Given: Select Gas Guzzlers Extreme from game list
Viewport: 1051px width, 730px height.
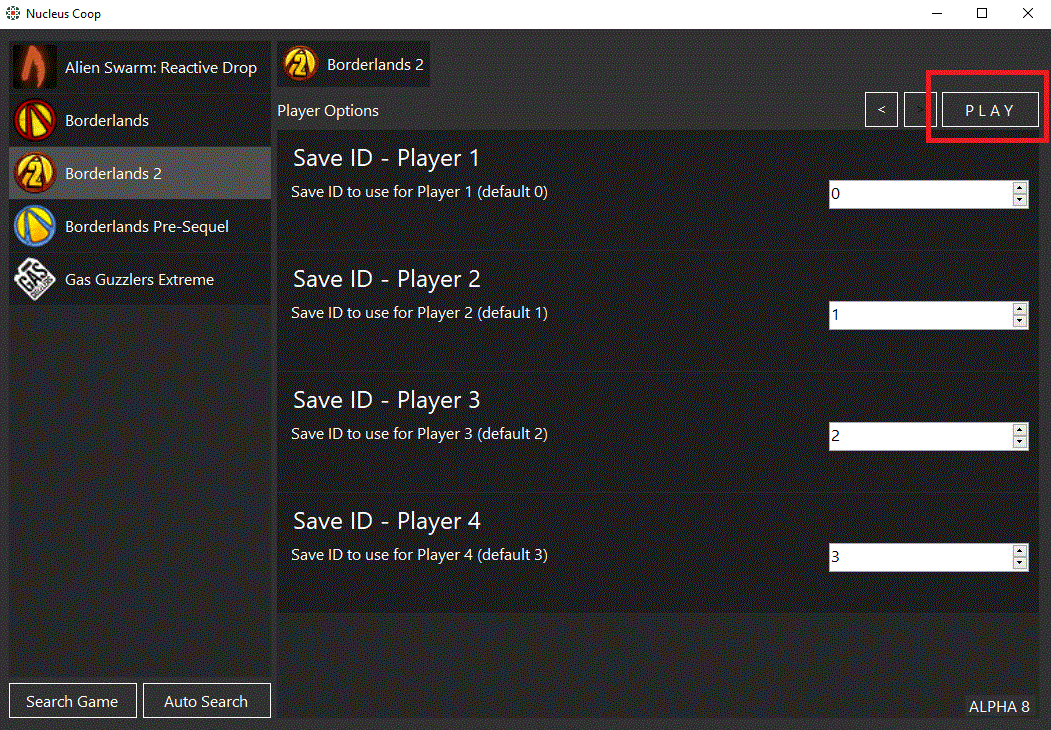Looking at the screenshot, I should click(139, 279).
